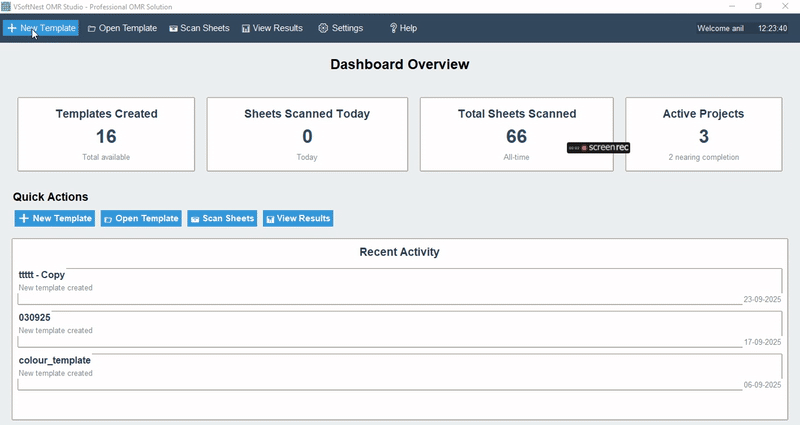The width and height of the screenshot is (800, 425).
Task: Click the plus icon in the top New Template menu
Action: [11, 28]
